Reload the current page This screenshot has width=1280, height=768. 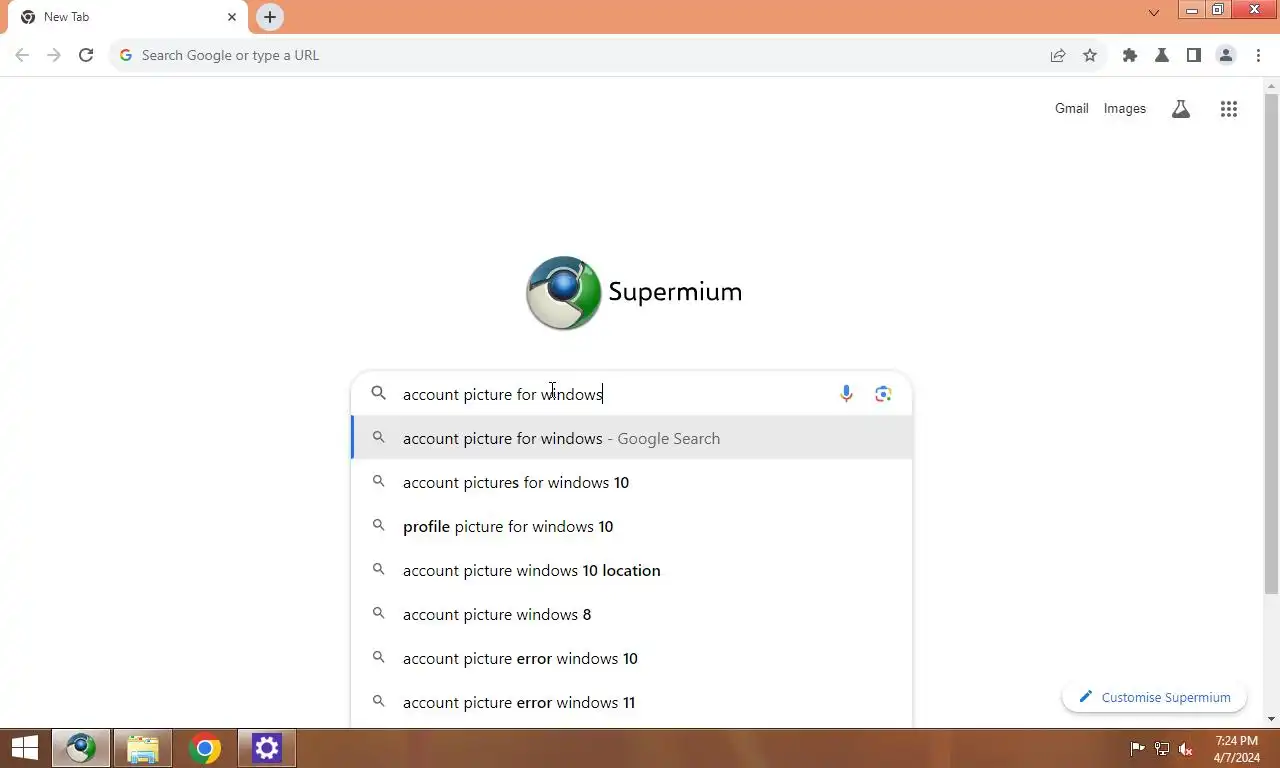86,55
